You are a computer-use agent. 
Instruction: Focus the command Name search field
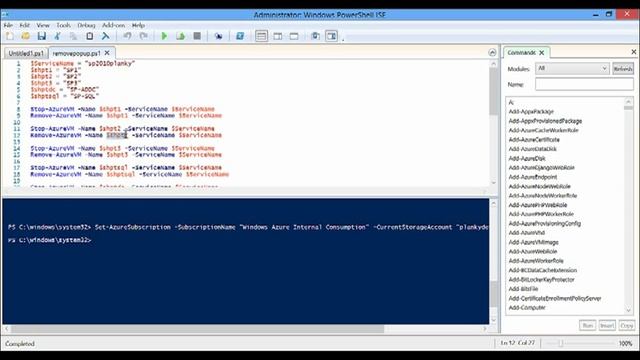click(584, 84)
